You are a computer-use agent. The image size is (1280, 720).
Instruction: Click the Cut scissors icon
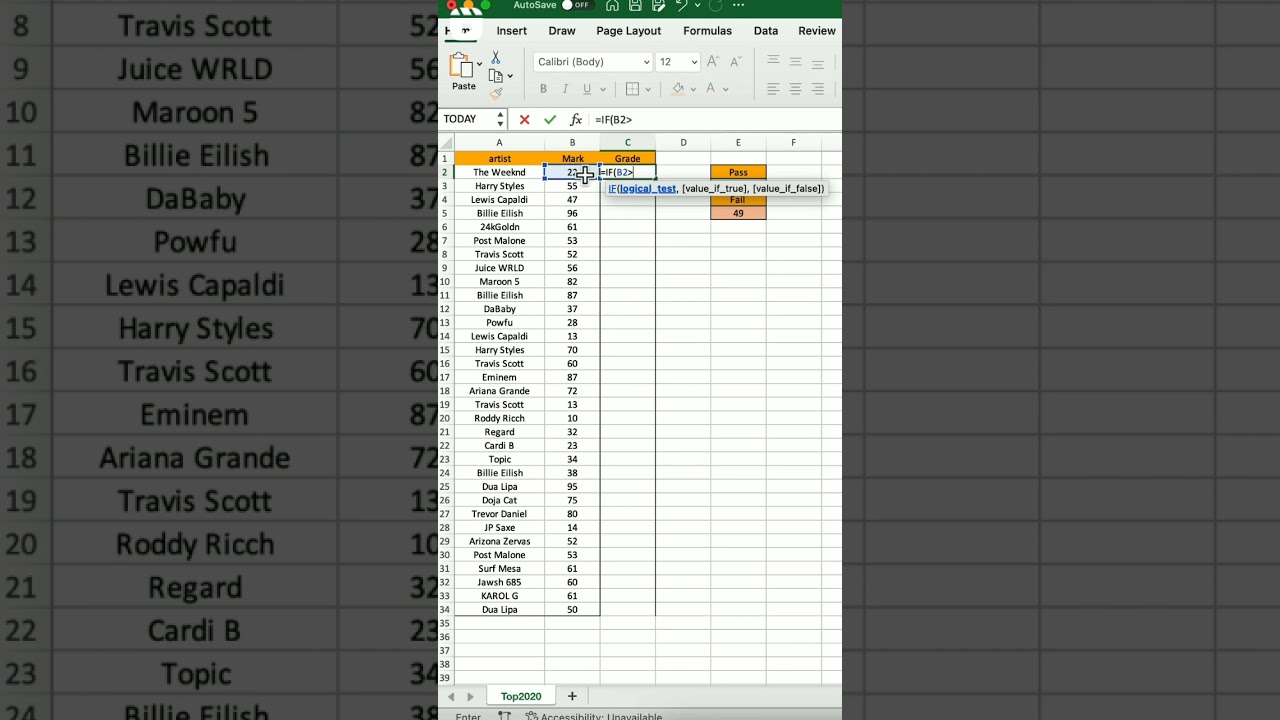click(495, 58)
